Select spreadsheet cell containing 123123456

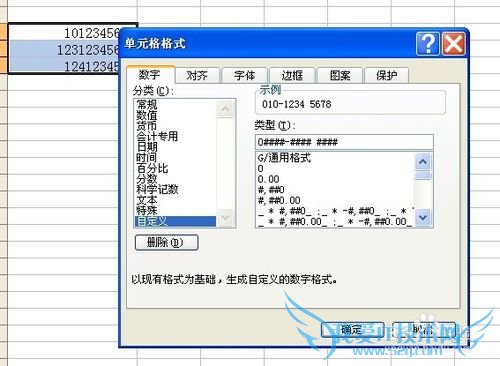(x=64, y=49)
